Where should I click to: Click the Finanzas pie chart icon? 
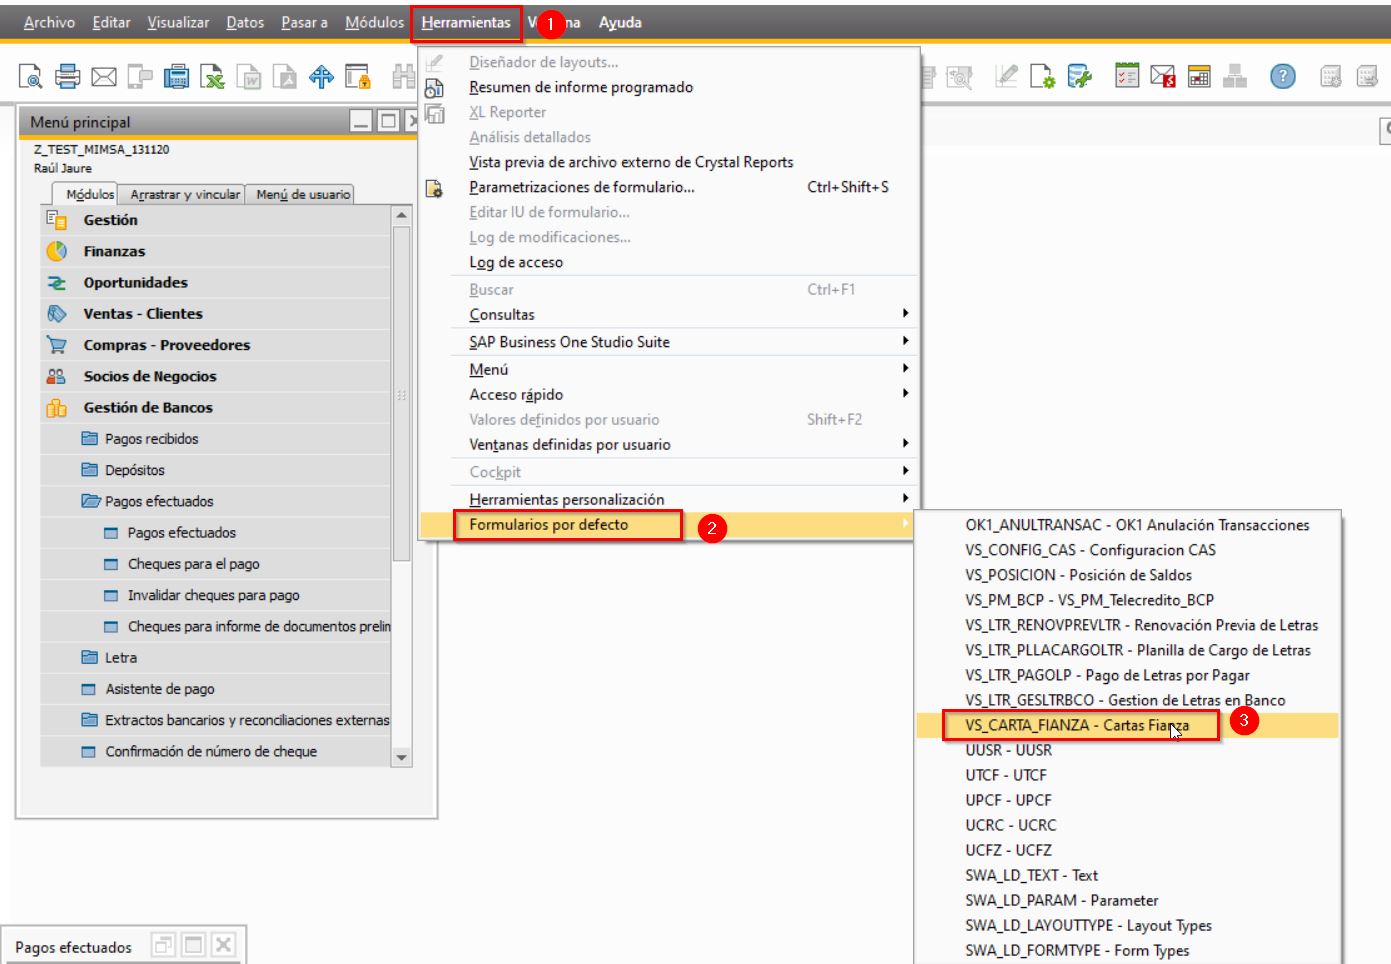click(56, 251)
